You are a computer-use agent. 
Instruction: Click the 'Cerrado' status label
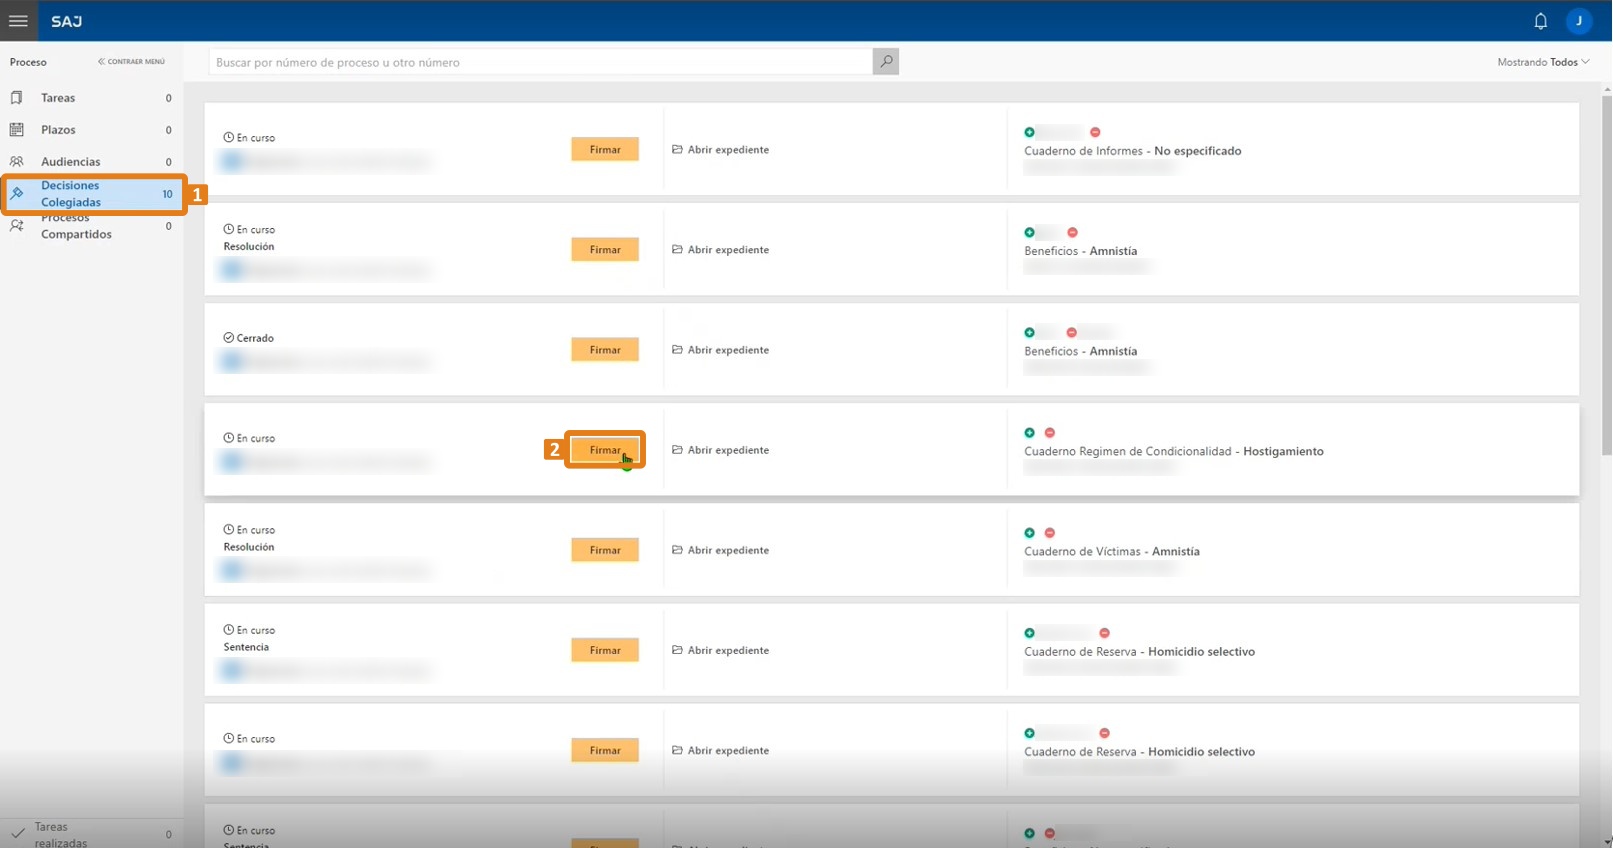coord(255,338)
